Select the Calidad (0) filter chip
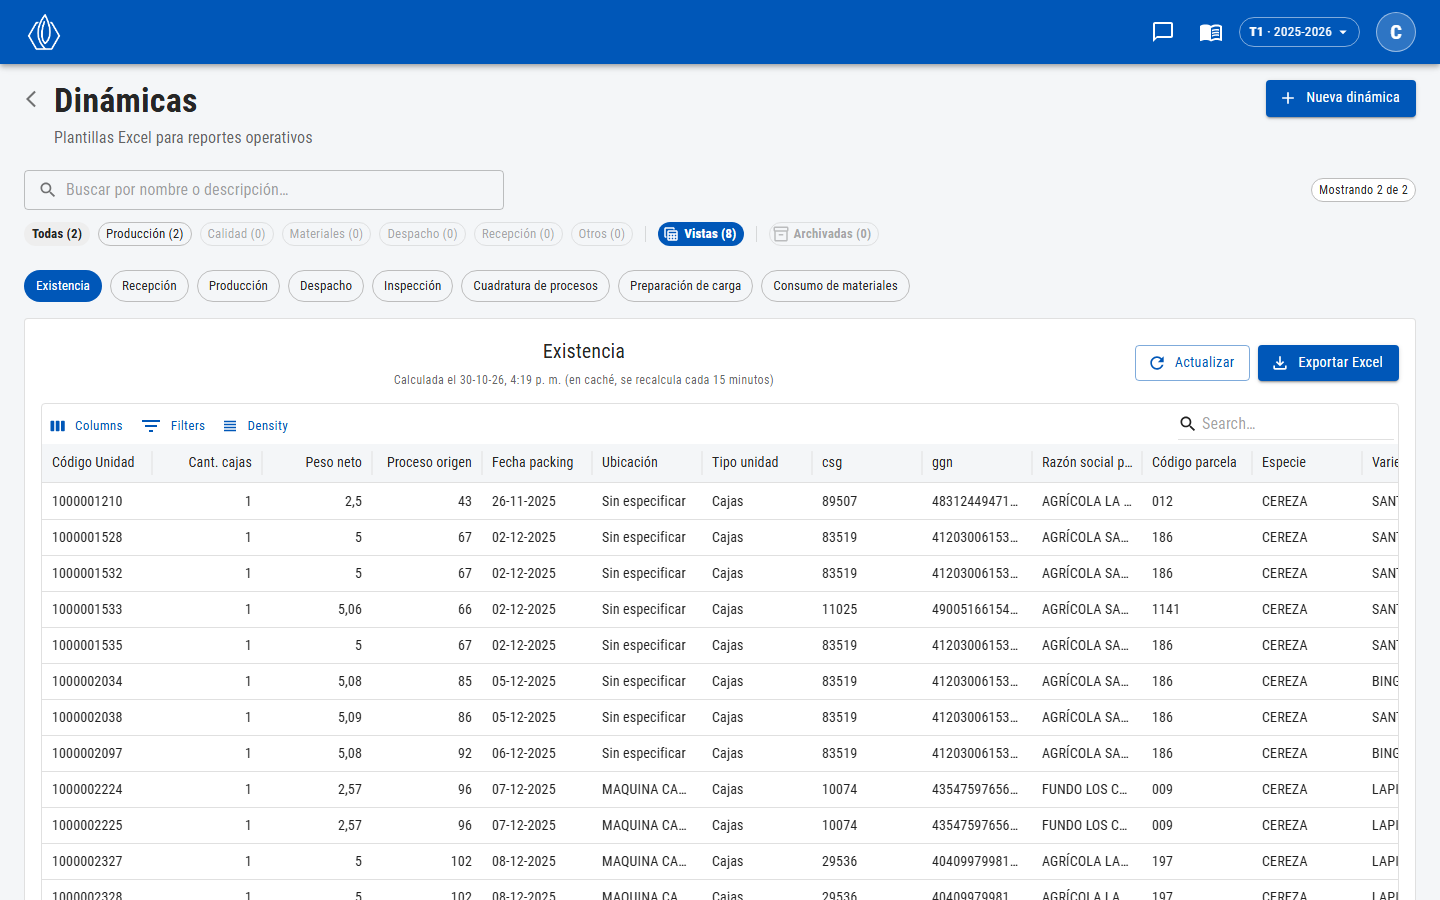Screen dimensions: 1440x900 click(x=237, y=234)
